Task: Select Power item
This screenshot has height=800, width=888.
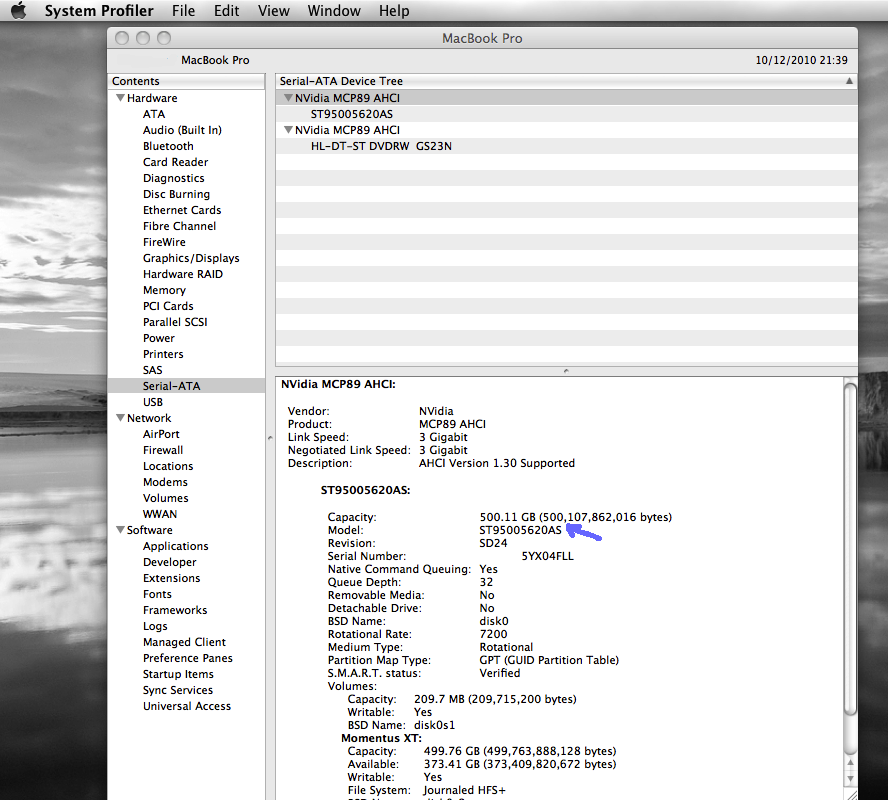Action: [159, 338]
